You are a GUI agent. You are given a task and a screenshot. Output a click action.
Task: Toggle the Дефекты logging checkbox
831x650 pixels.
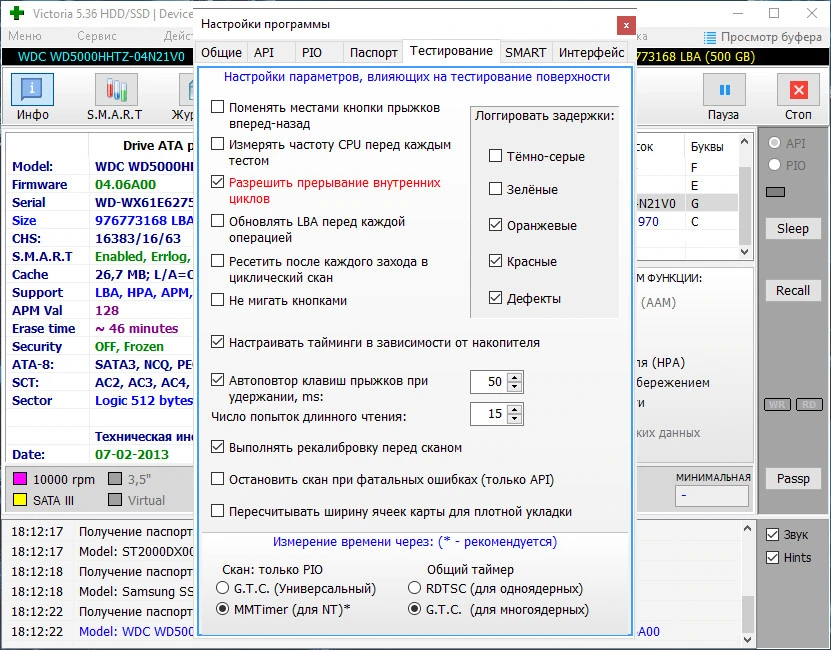[495, 298]
